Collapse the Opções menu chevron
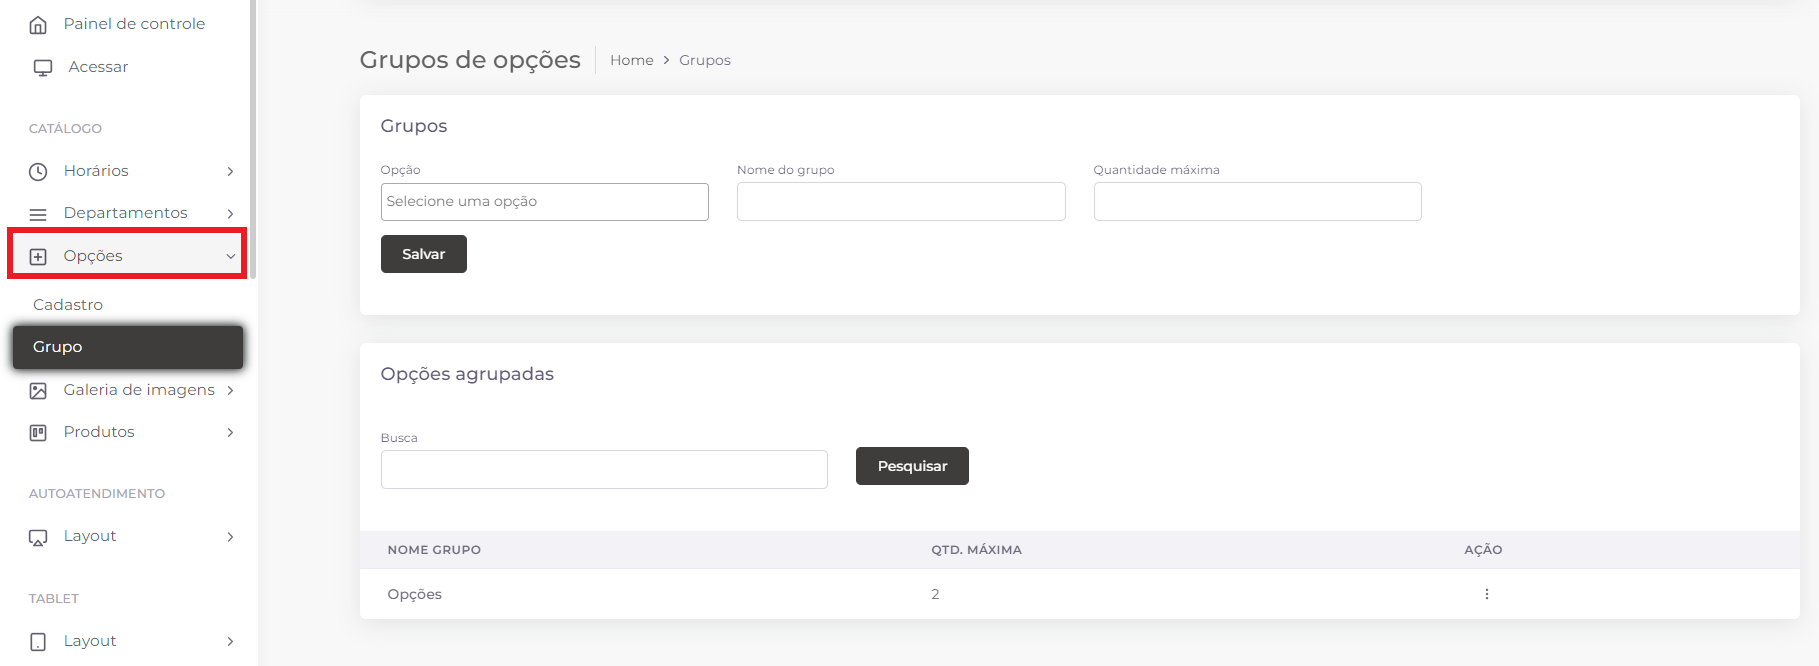Screen dimensions: 1819x666 tap(230, 257)
